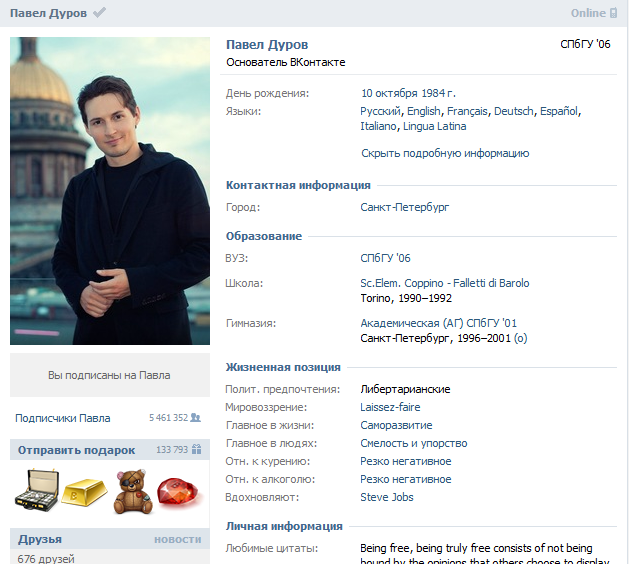Open the Подписчики Павла followers list
The height and width of the screenshot is (564, 630).
click(x=63, y=418)
